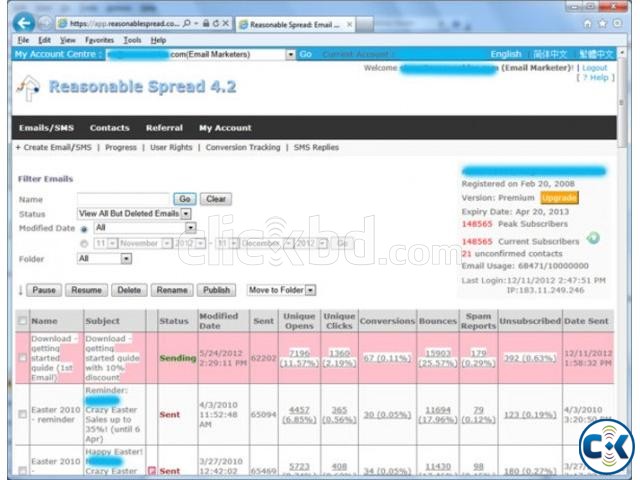Open the Progress submenu link
Viewport: 640px width, 480px height.
coord(121,147)
